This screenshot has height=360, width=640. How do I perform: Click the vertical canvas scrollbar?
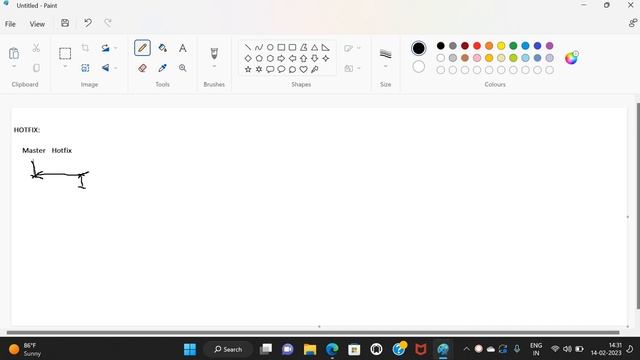638,206
